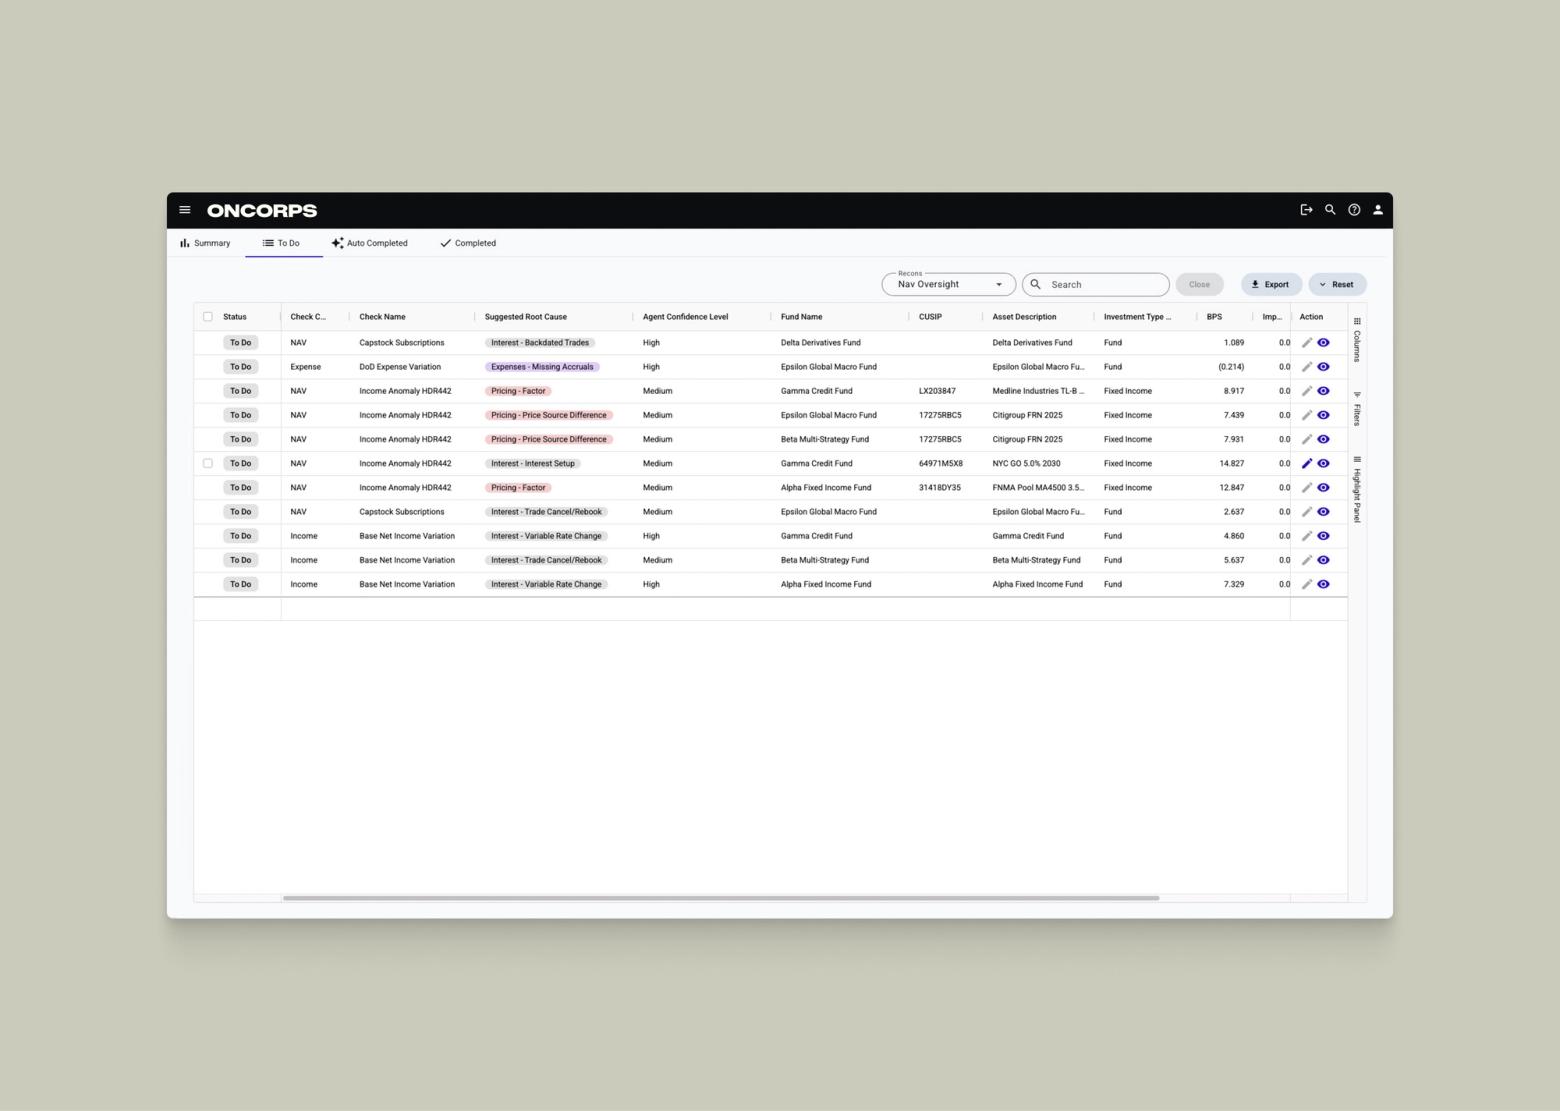Viewport: 1560px width, 1111px height.
Task: Edit row with BPS 4.860
Action: coord(1307,536)
